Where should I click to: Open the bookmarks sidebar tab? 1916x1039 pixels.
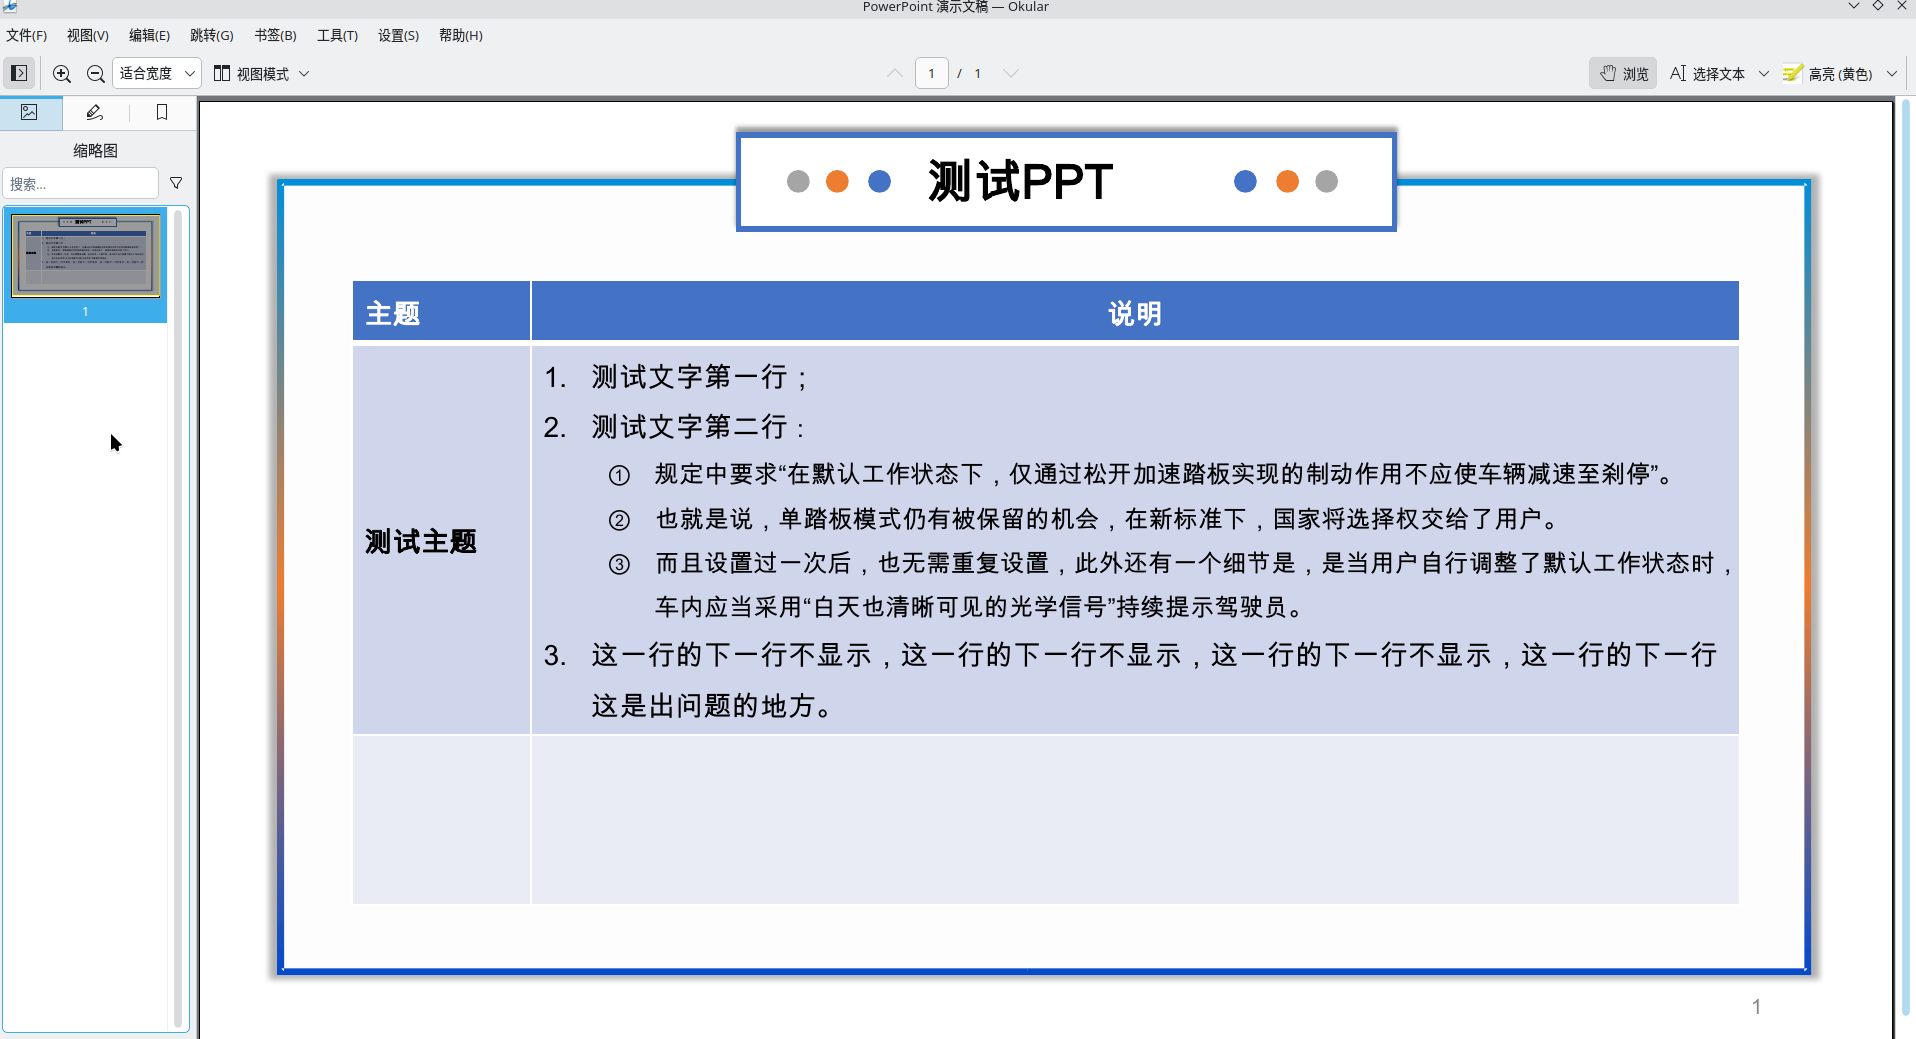(162, 112)
